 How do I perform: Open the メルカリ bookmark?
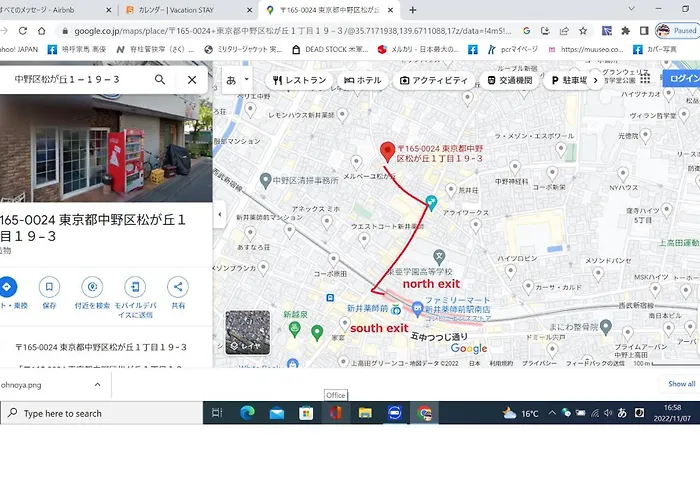click(x=418, y=49)
